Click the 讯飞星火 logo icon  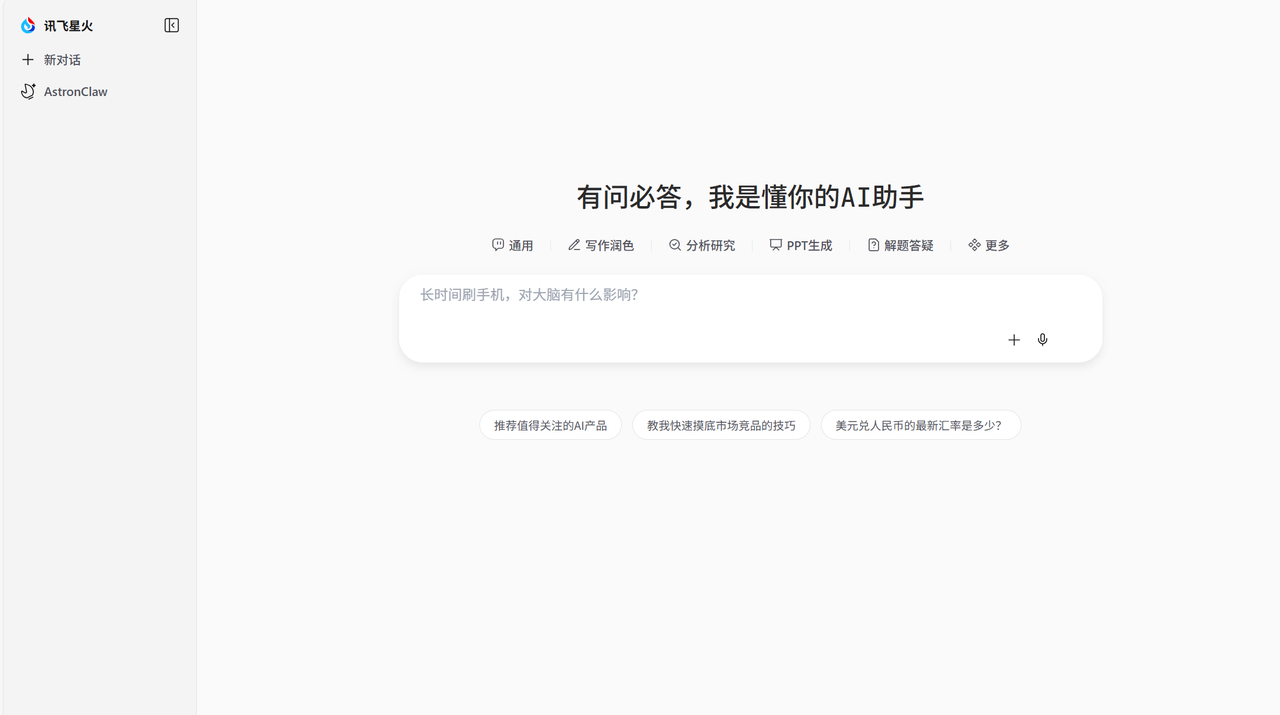point(28,26)
